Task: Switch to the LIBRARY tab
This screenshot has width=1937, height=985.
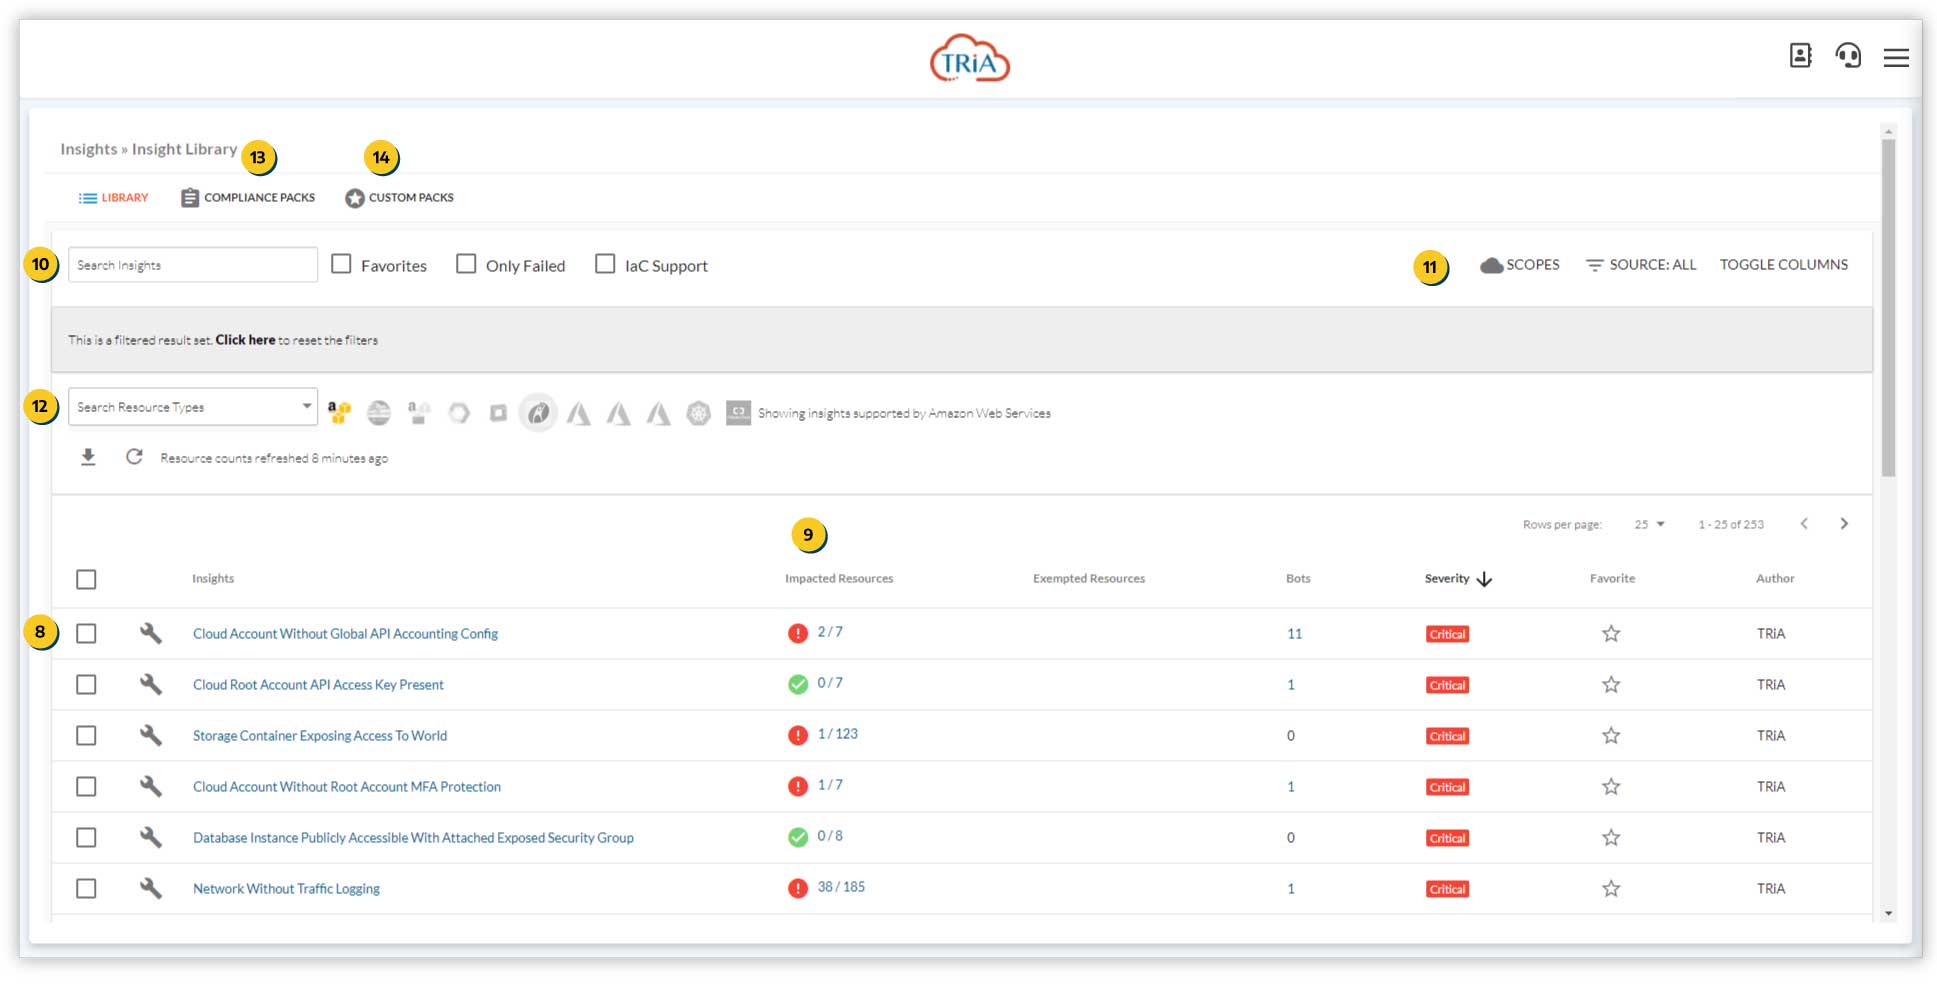Action: point(113,198)
